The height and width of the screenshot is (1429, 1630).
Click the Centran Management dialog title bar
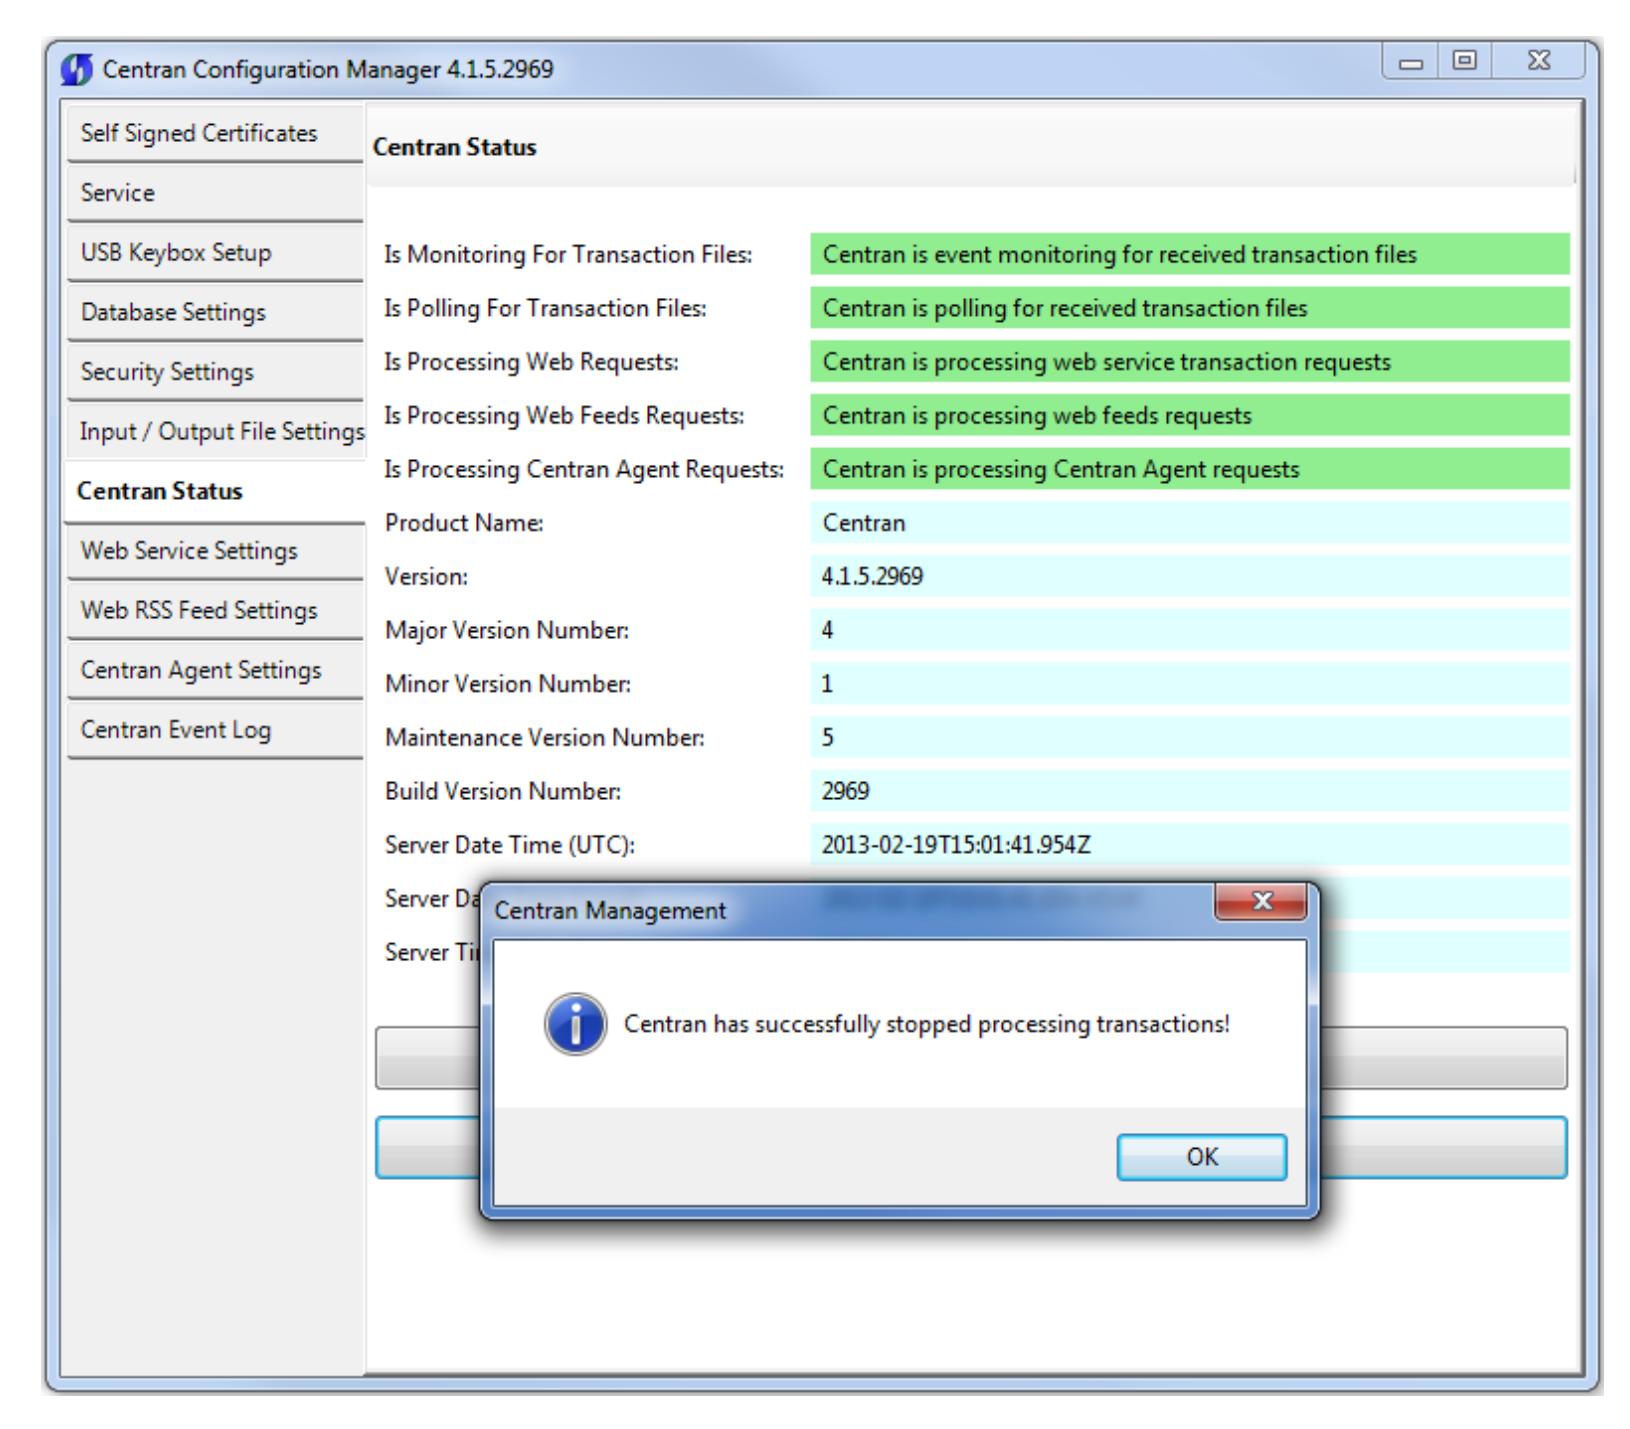click(x=850, y=910)
